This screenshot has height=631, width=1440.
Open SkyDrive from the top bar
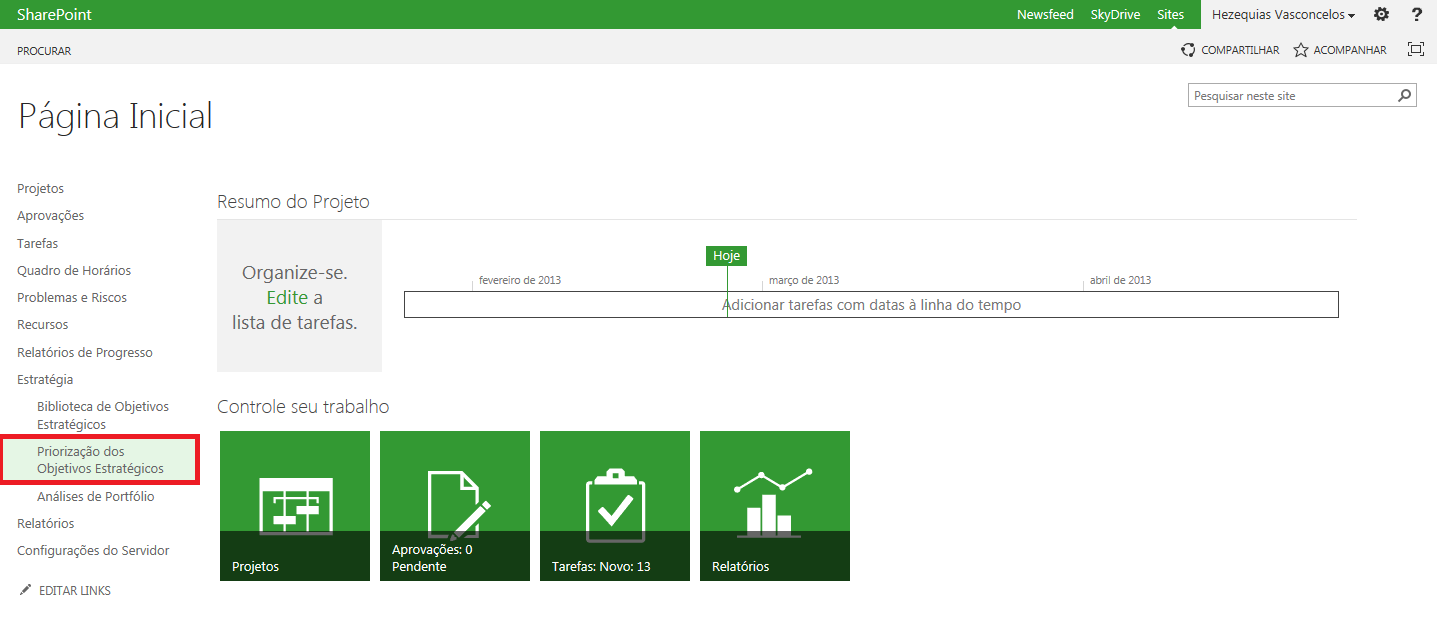pos(1115,15)
